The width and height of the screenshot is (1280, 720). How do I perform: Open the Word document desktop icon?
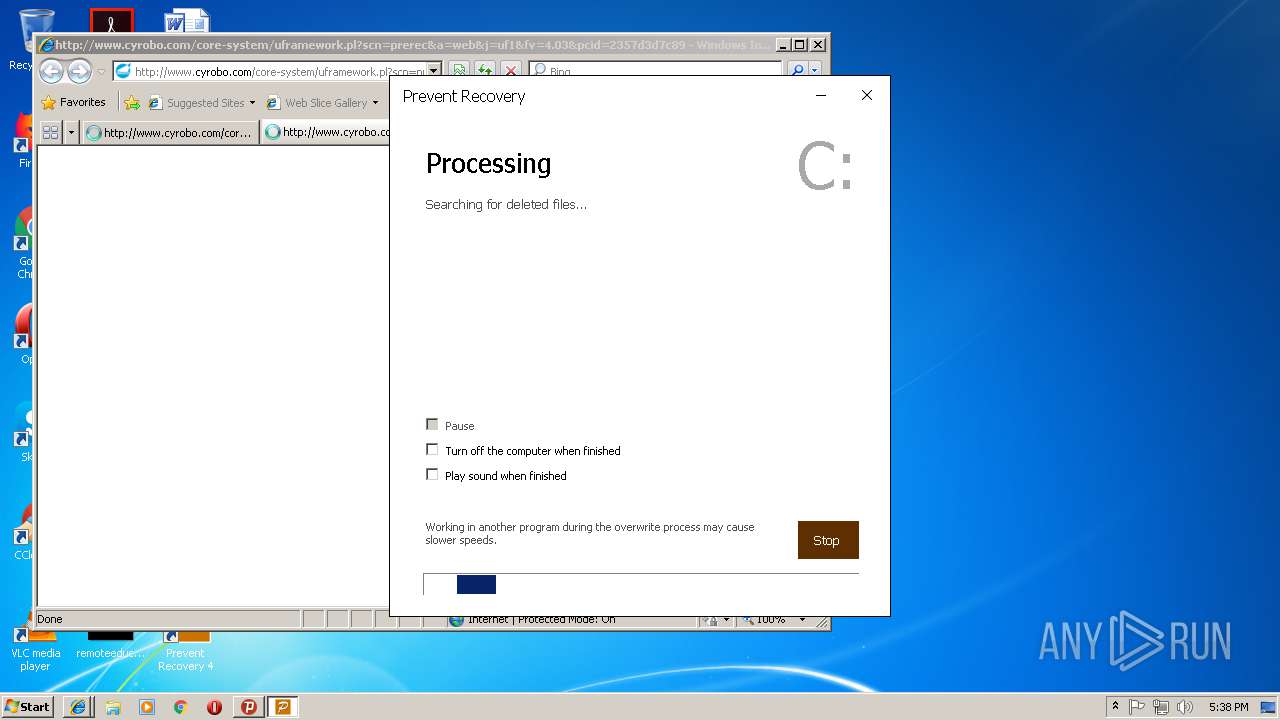coord(186,21)
